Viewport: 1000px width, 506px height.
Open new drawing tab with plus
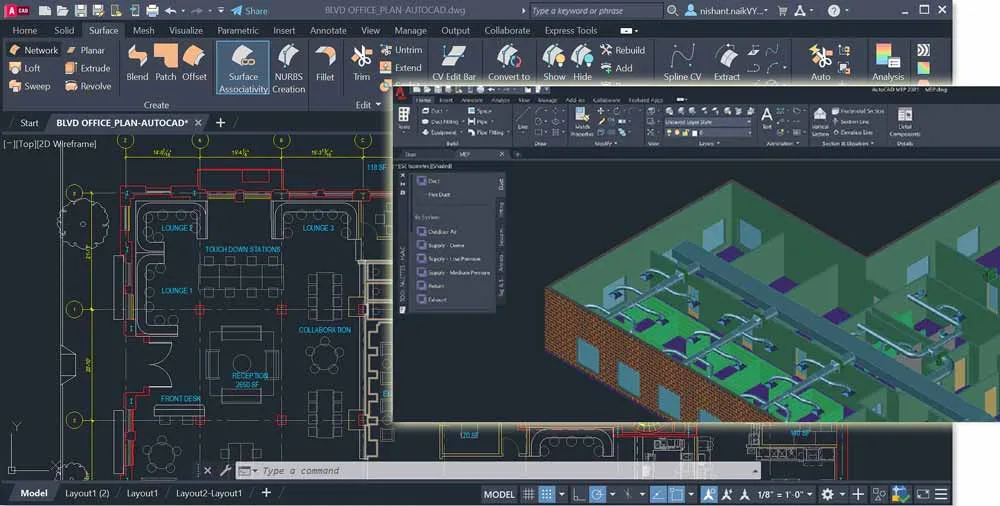pos(220,122)
